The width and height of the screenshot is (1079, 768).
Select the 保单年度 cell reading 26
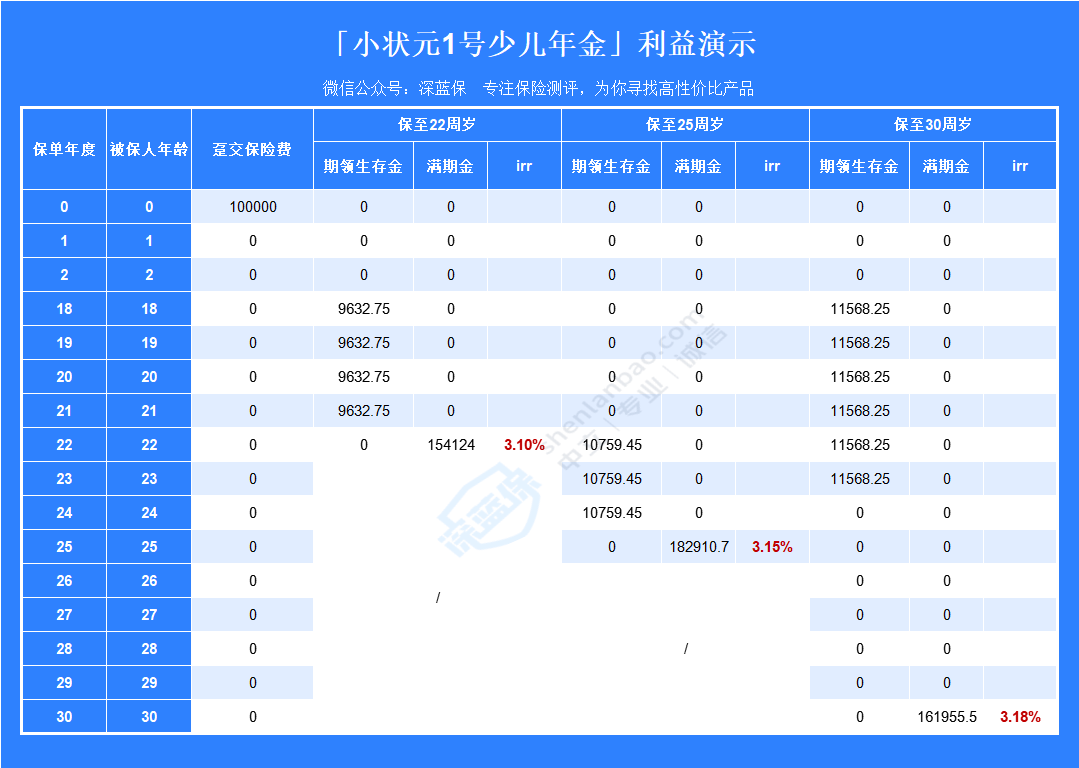click(65, 581)
